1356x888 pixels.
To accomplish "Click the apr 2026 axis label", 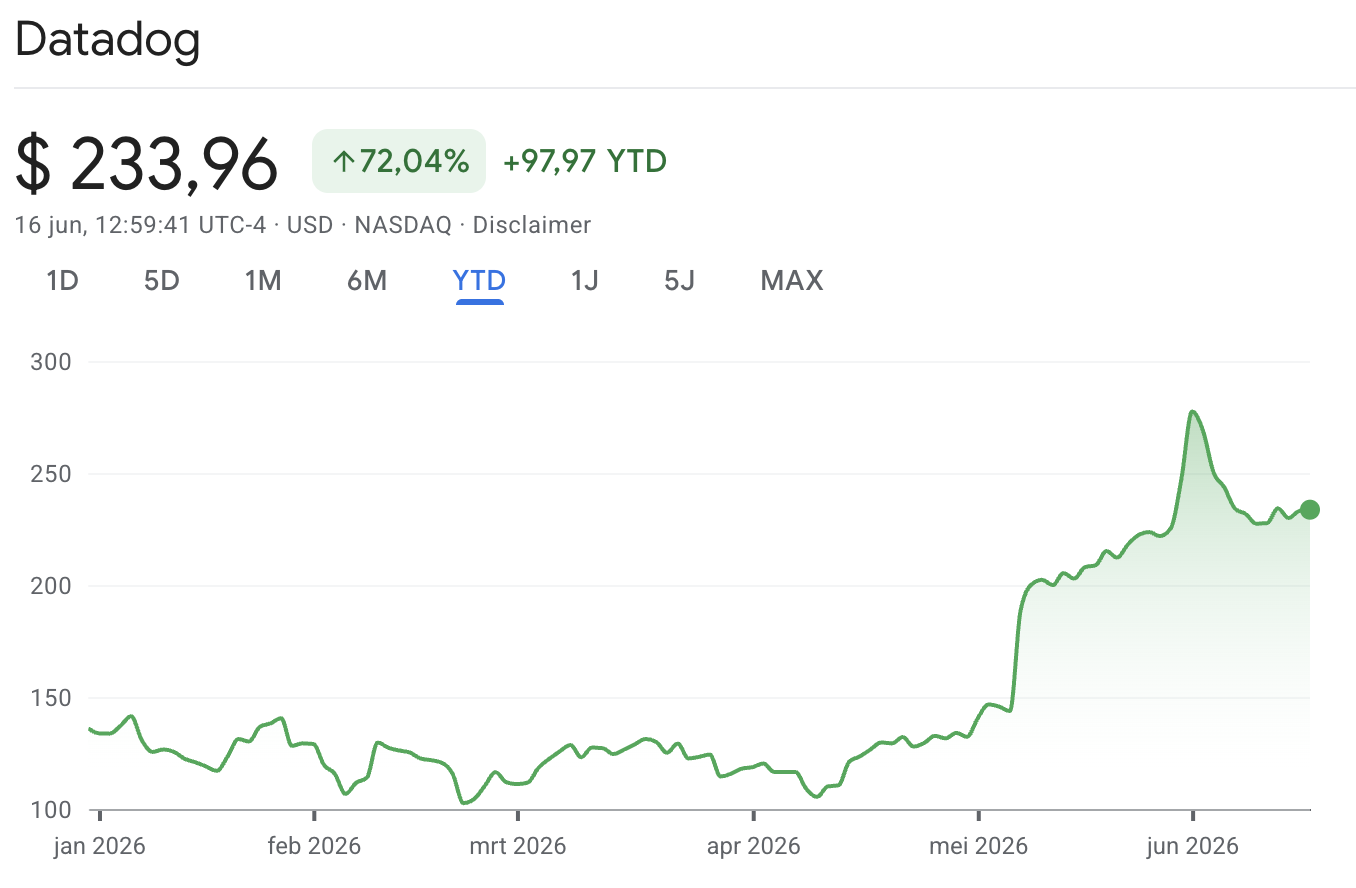I will coord(753,847).
